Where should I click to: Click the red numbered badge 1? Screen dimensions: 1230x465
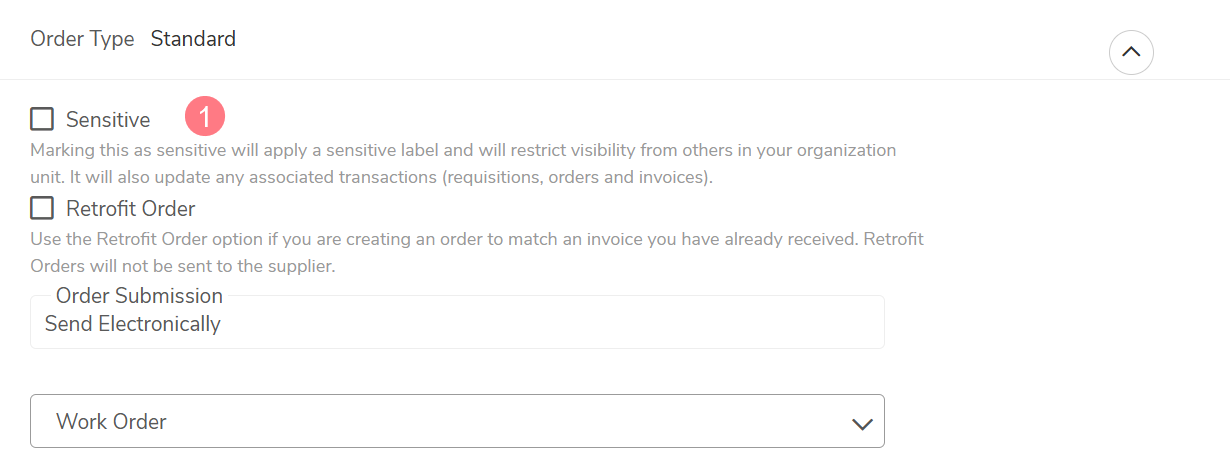click(205, 118)
